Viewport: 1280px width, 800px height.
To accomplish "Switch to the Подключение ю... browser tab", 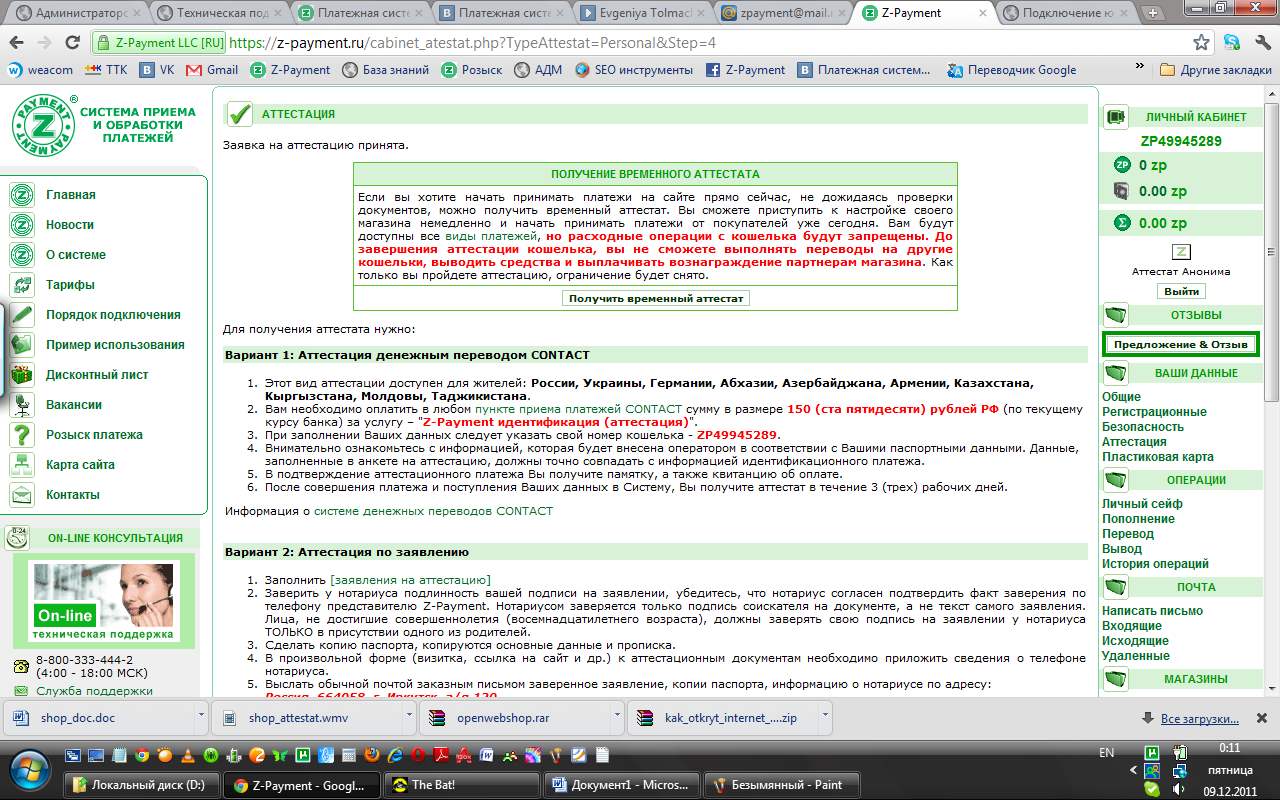I will [1066, 14].
